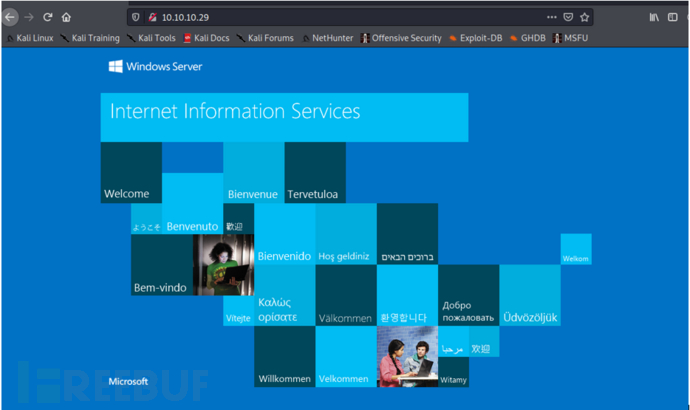690x410 pixels.
Task: Click the forward navigation arrow
Action: click(29, 17)
